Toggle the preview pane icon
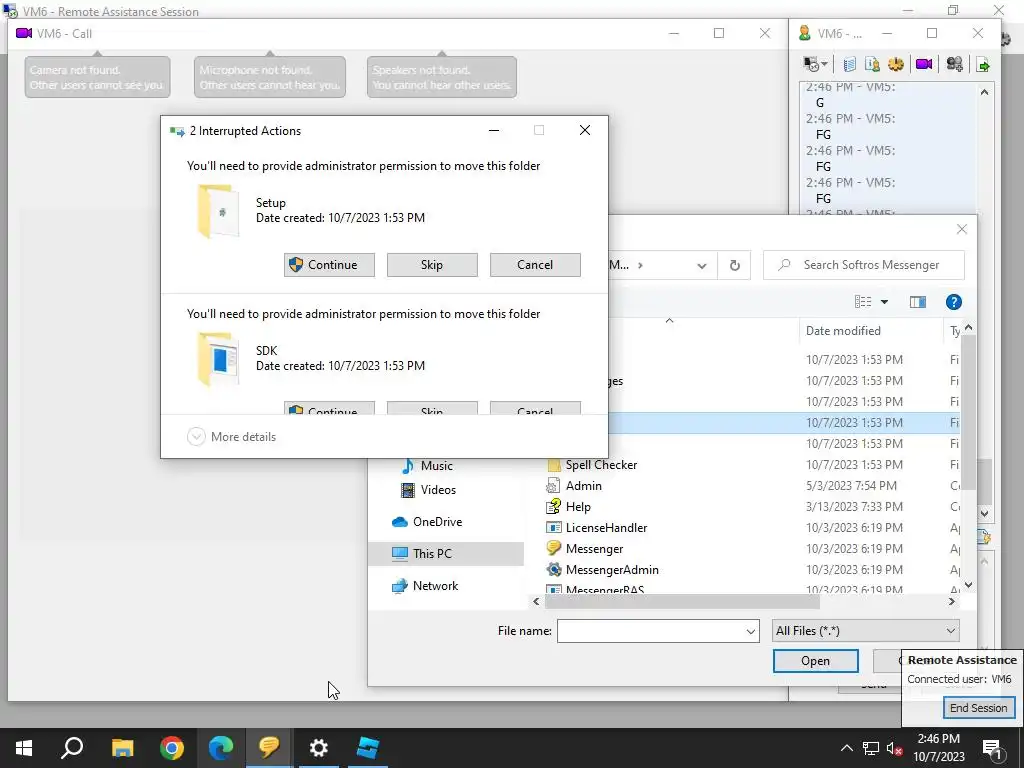The image size is (1024, 768). click(x=918, y=302)
